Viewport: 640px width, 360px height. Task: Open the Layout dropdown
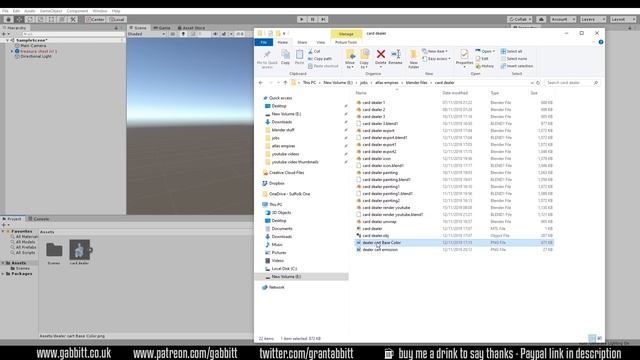tap(622, 19)
